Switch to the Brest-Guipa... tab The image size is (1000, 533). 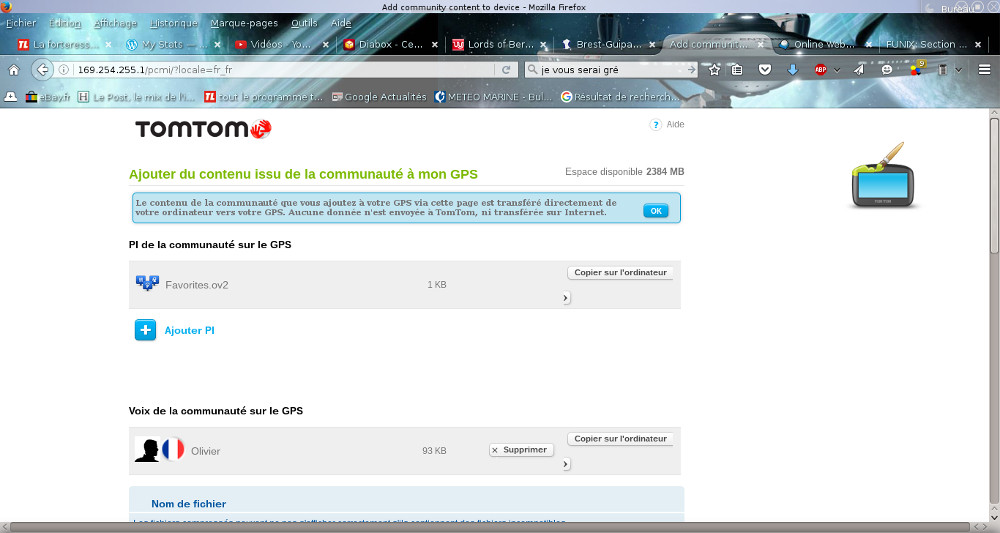click(607, 45)
